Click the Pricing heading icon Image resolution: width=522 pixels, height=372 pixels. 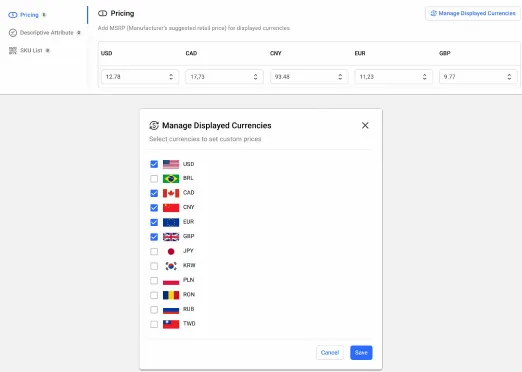click(102, 13)
